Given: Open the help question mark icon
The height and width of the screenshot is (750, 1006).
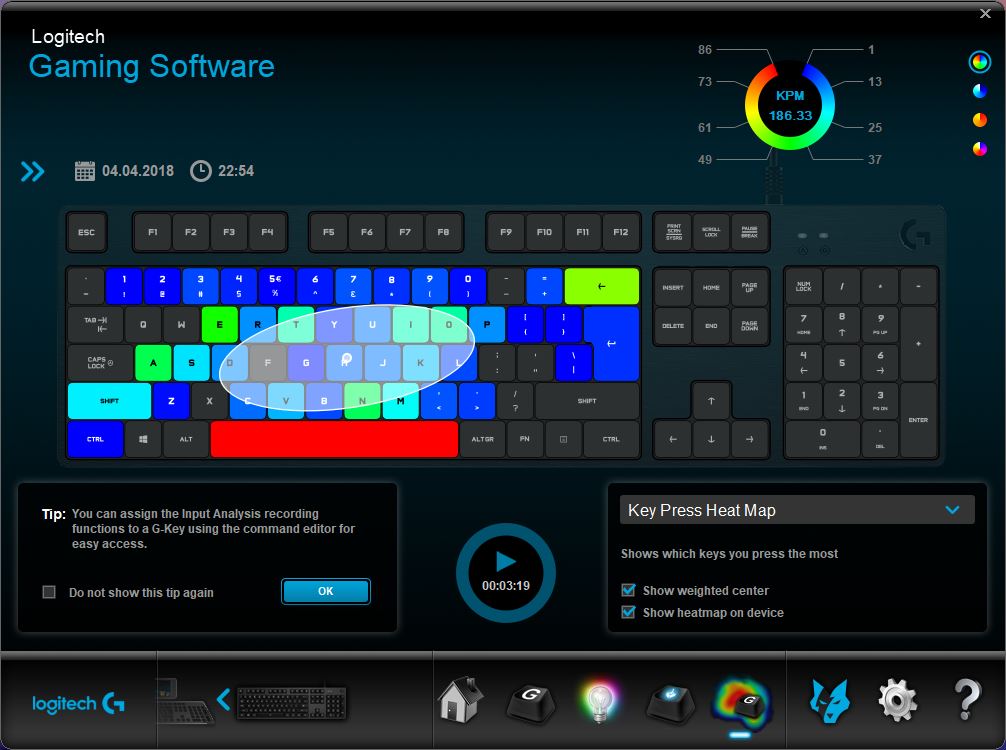Looking at the screenshot, I should (x=966, y=700).
